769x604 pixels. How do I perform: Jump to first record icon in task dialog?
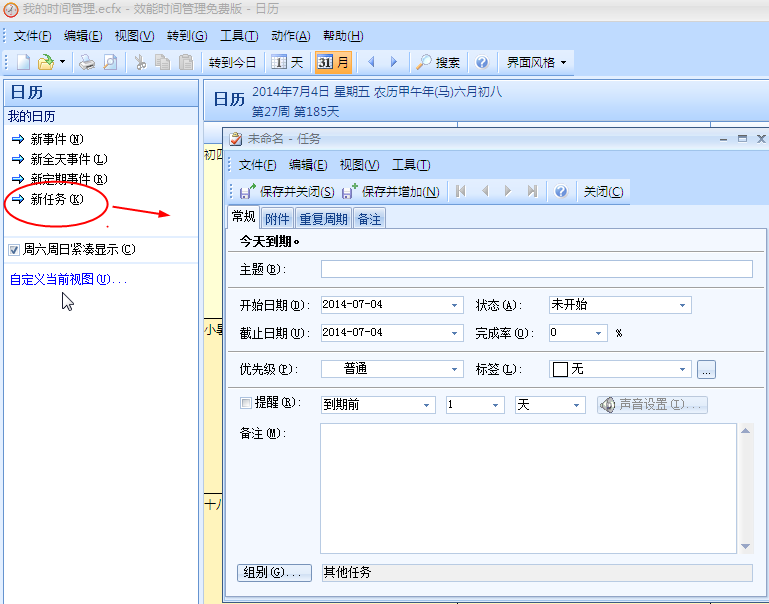[461, 191]
